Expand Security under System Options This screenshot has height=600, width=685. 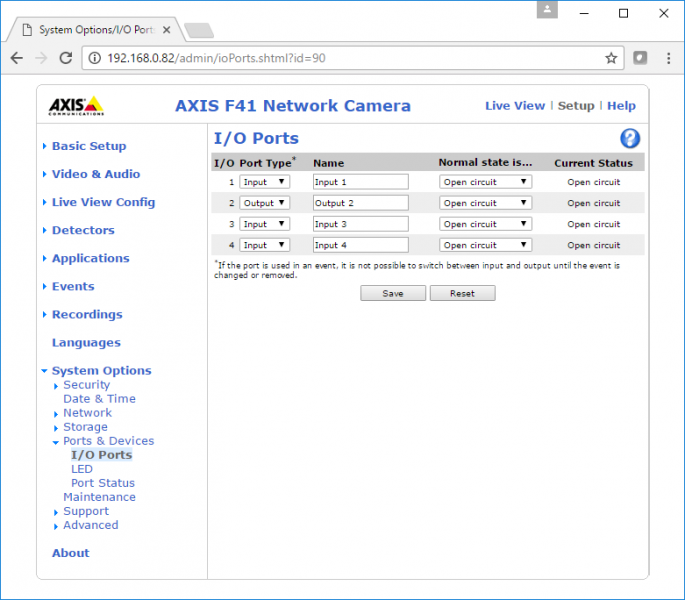(86, 385)
